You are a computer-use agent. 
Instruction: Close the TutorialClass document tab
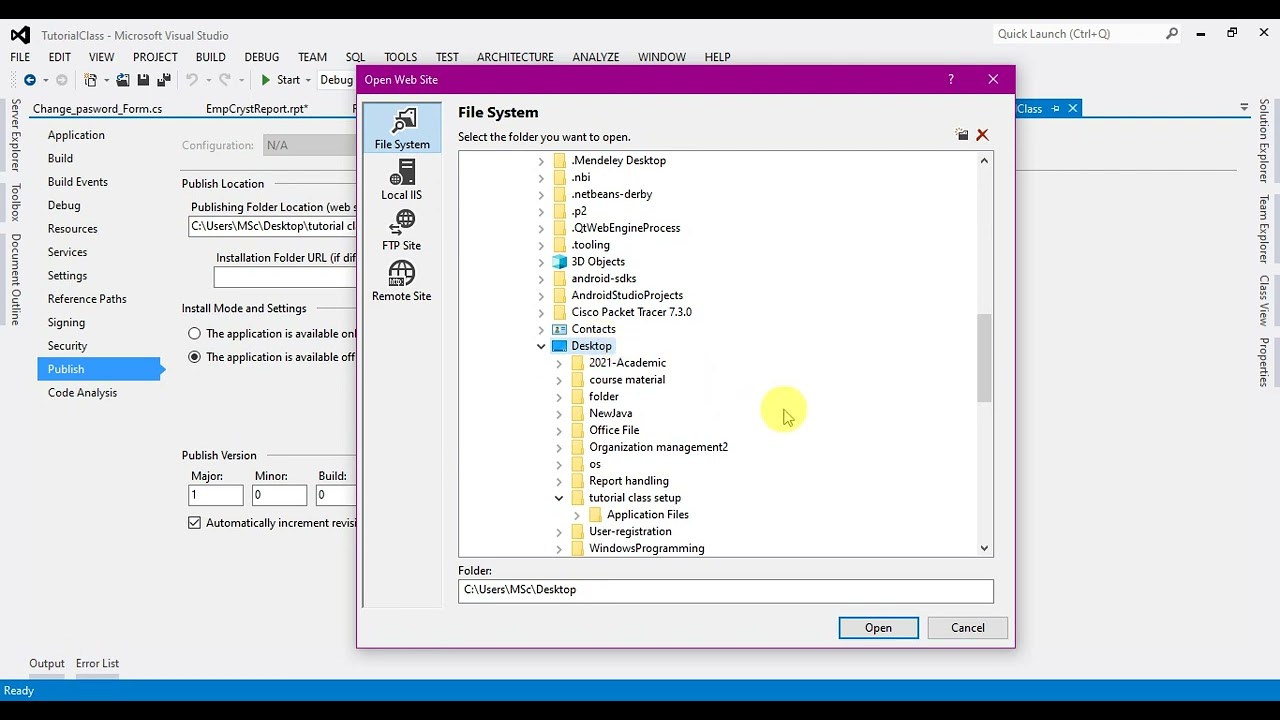pyautogui.click(x=1072, y=108)
